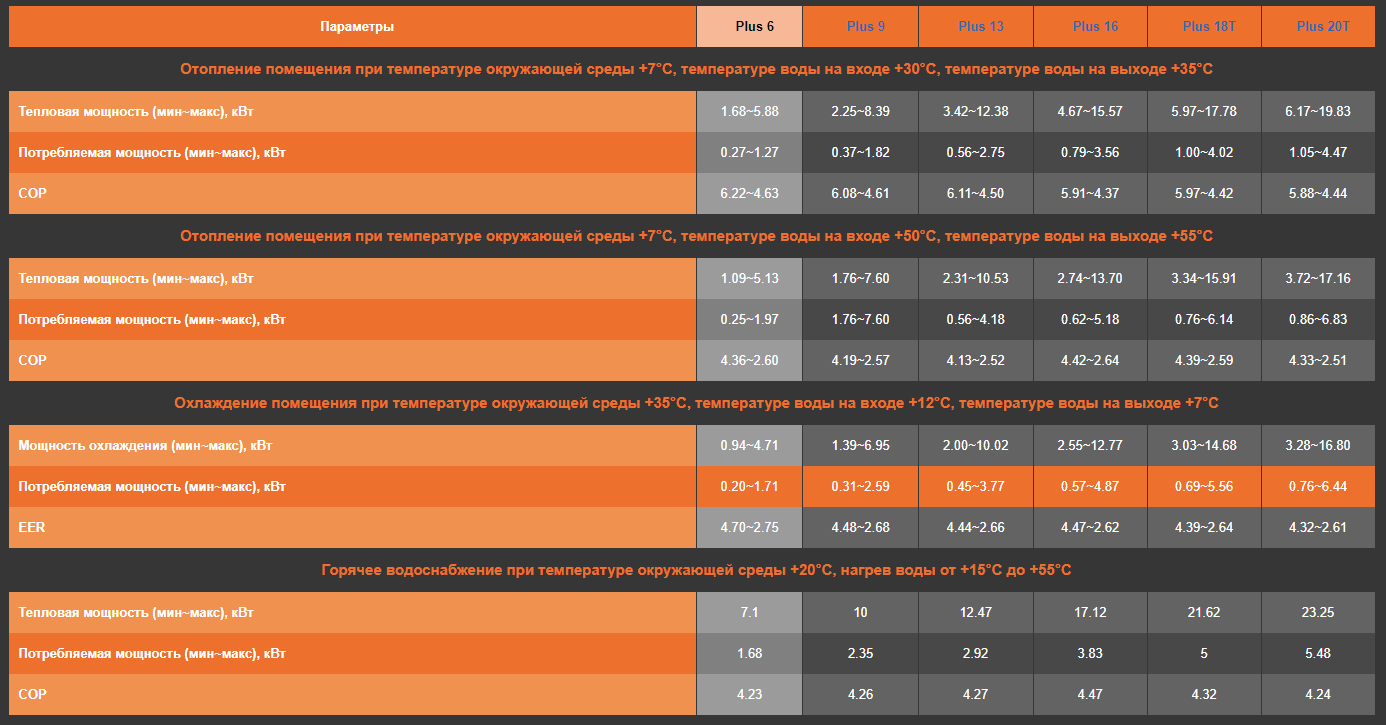Open the Plus 13 model tab
Image resolution: width=1386 pixels, height=725 pixels.
click(980, 27)
